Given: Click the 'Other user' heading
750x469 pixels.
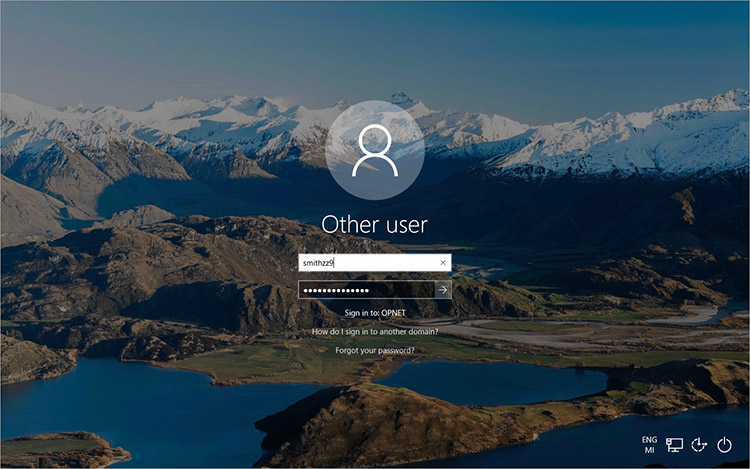Looking at the screenshot, I should point(375,224).
